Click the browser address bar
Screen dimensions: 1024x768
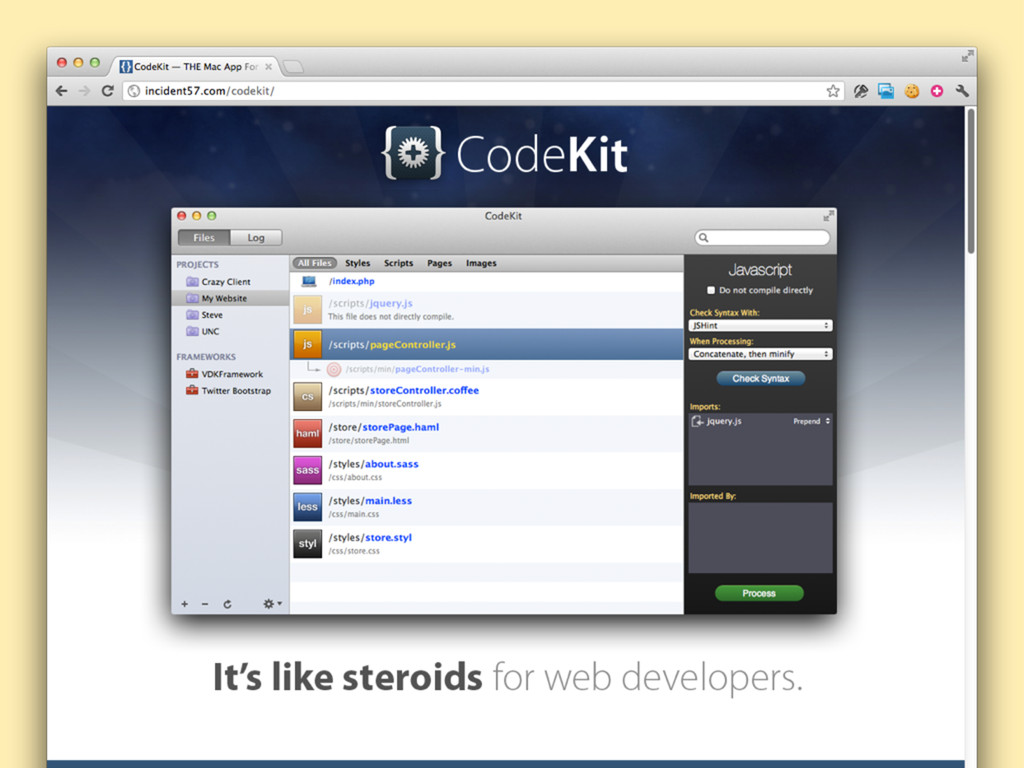tap(483, 91)
